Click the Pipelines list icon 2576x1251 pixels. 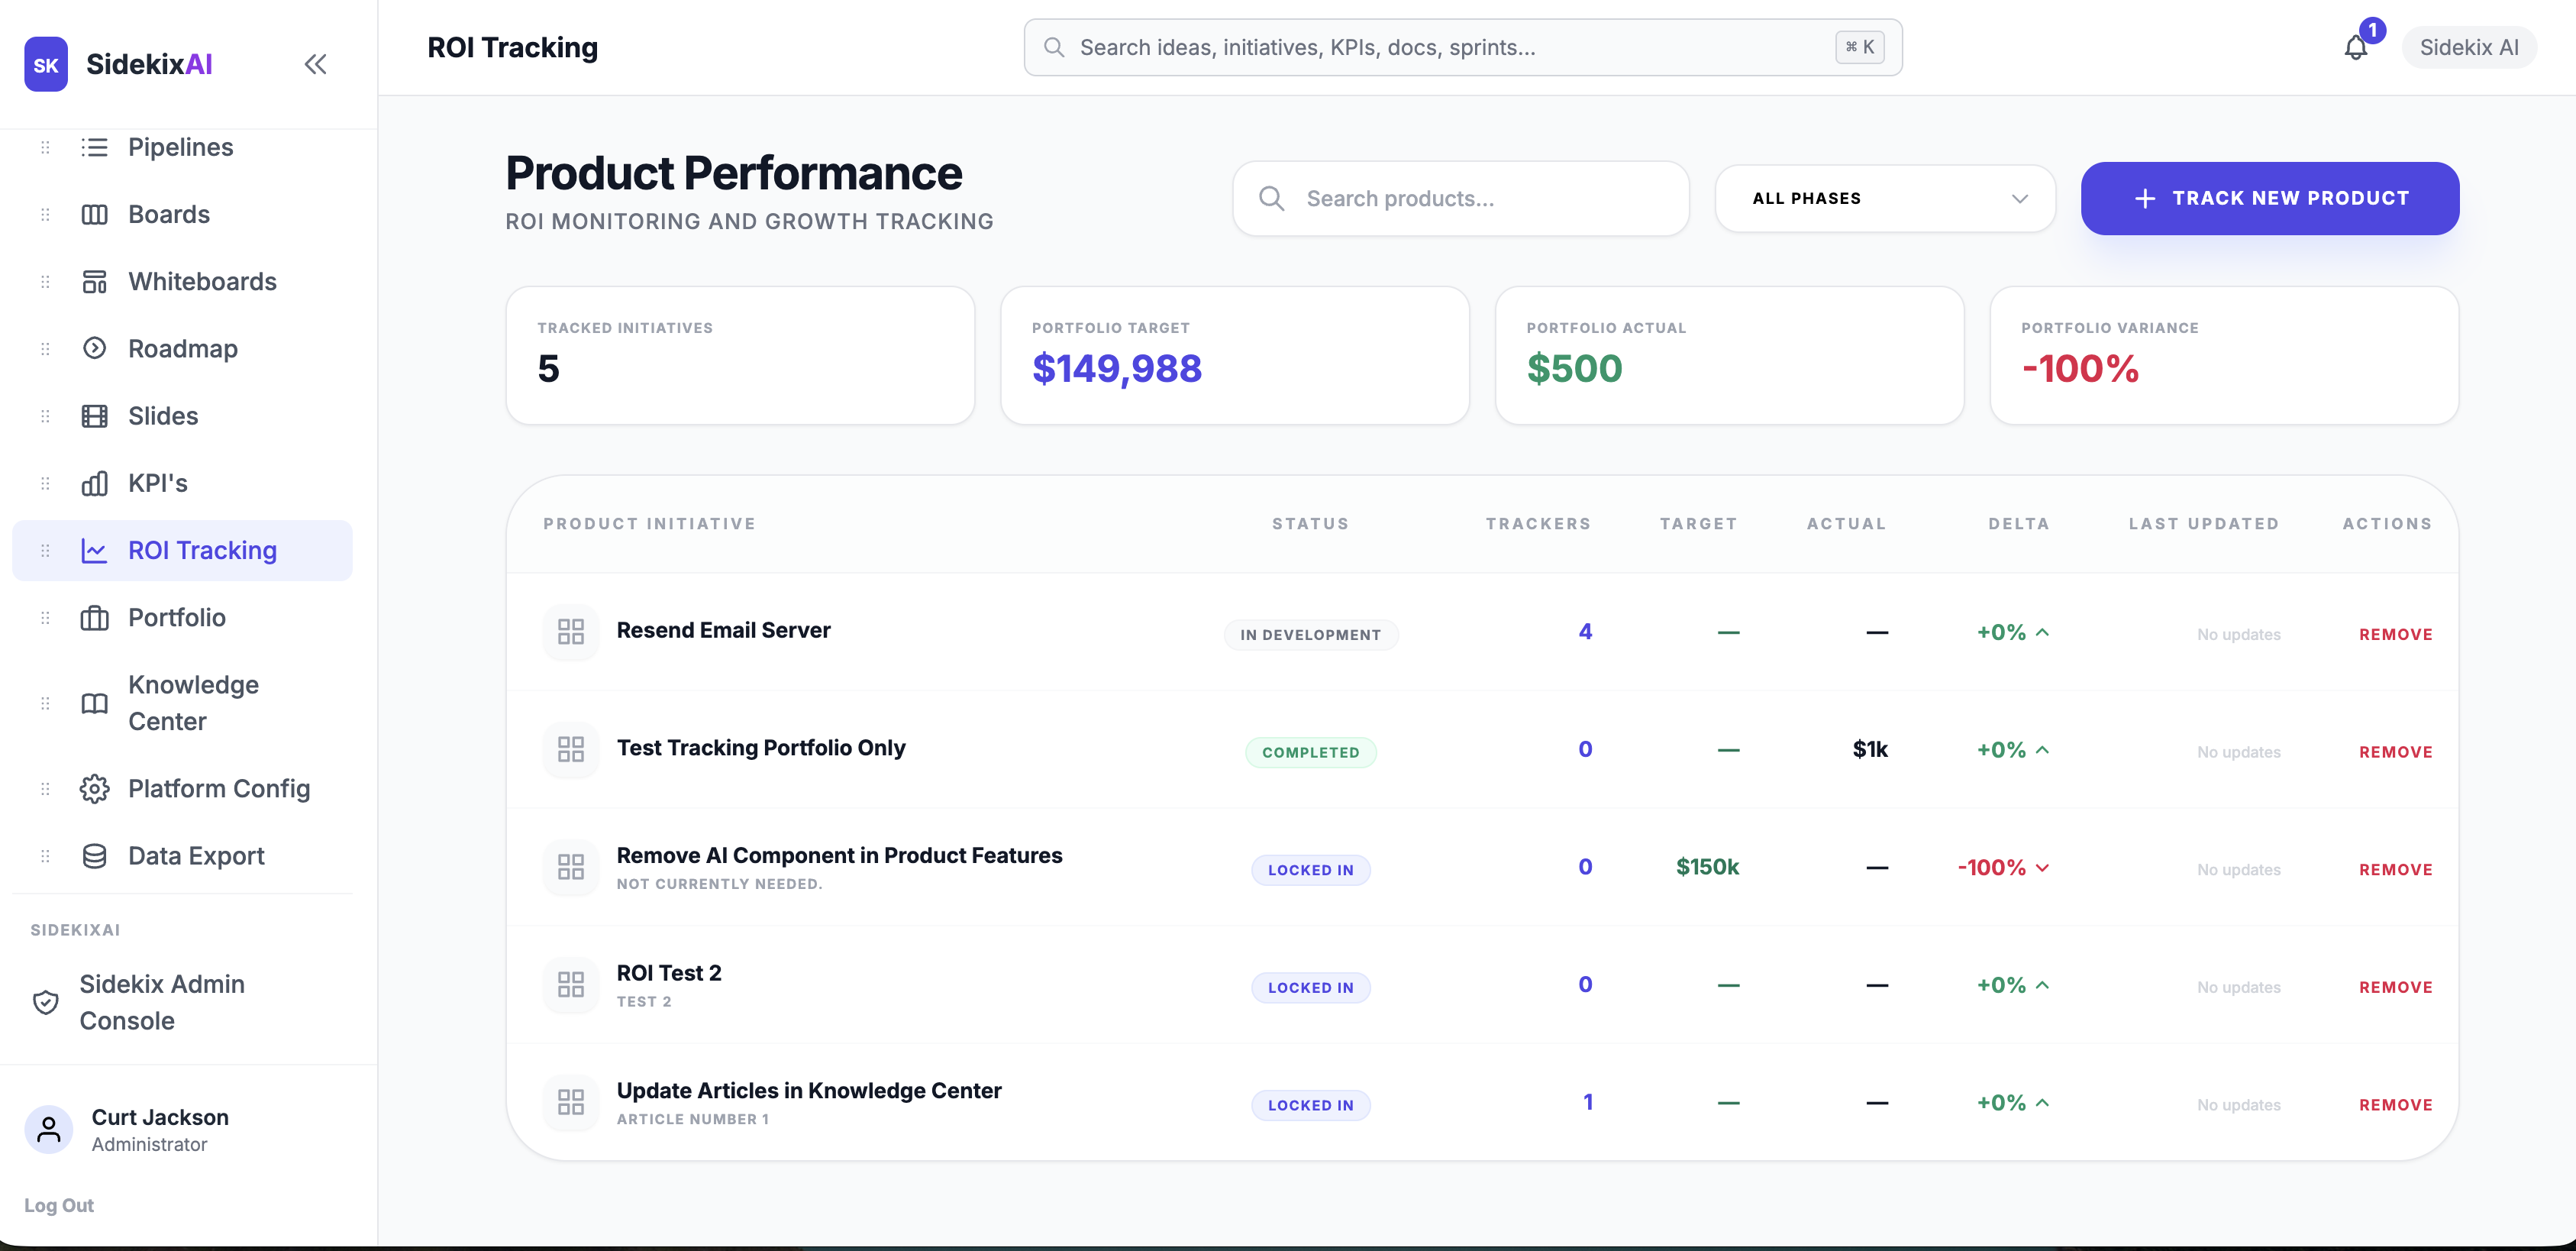pos(94,147)
